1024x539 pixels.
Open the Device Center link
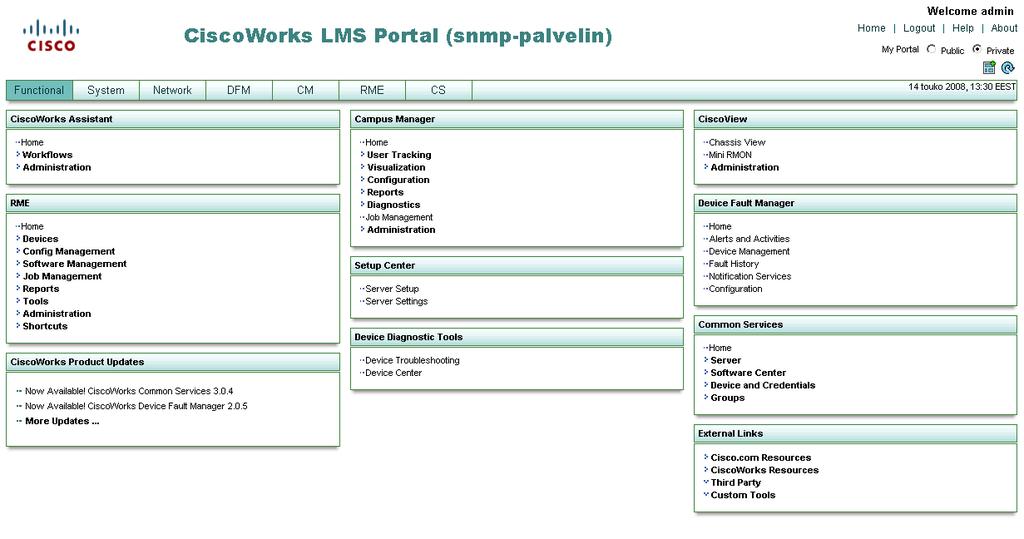[x=393, y=373]
